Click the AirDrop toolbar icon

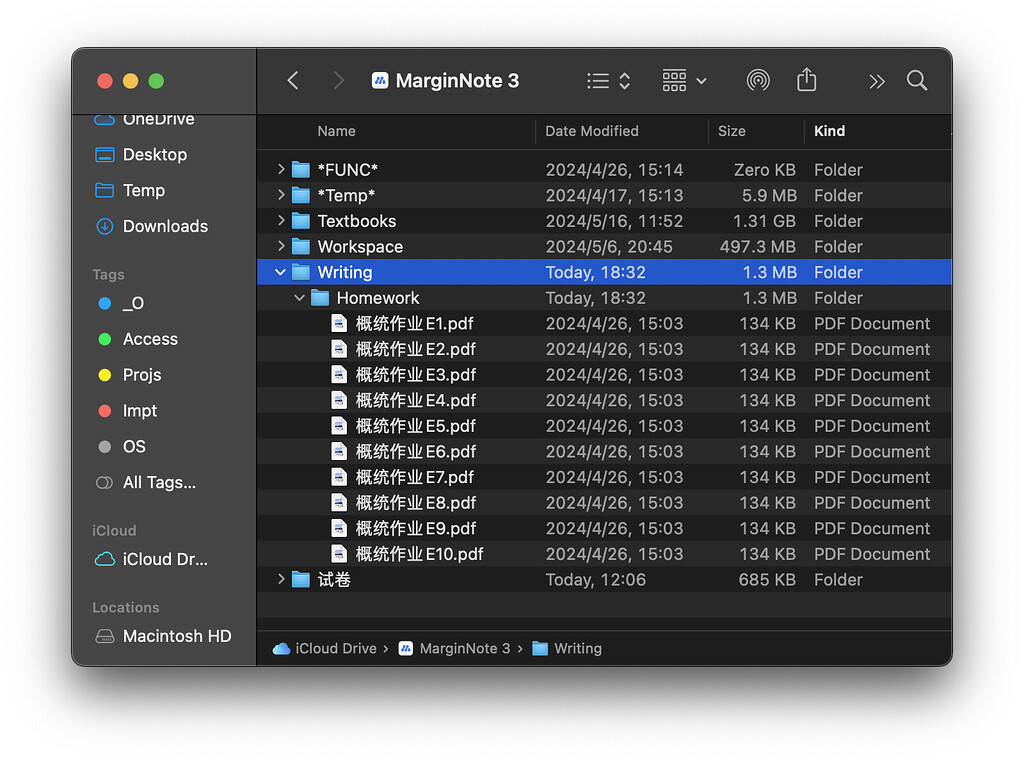[x=758, y=81]
